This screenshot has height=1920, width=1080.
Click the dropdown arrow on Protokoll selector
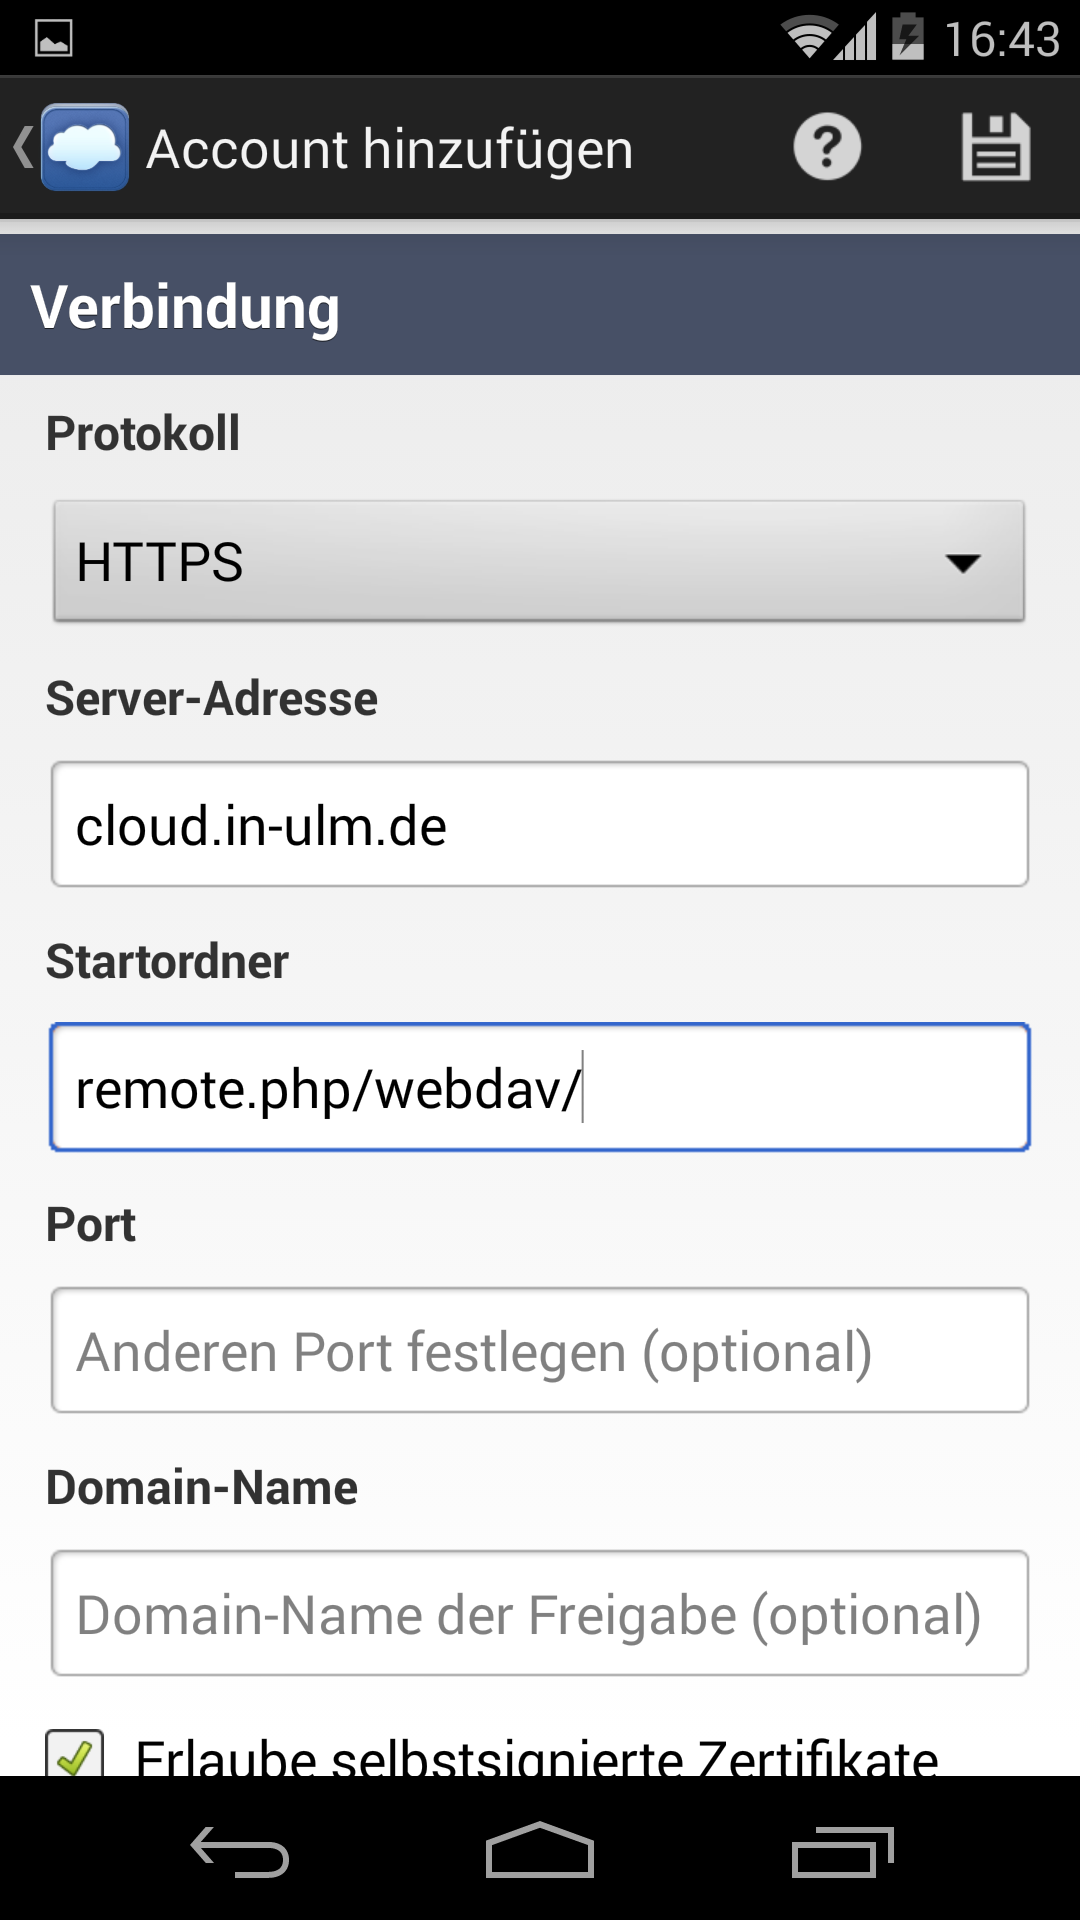point(963,563)
